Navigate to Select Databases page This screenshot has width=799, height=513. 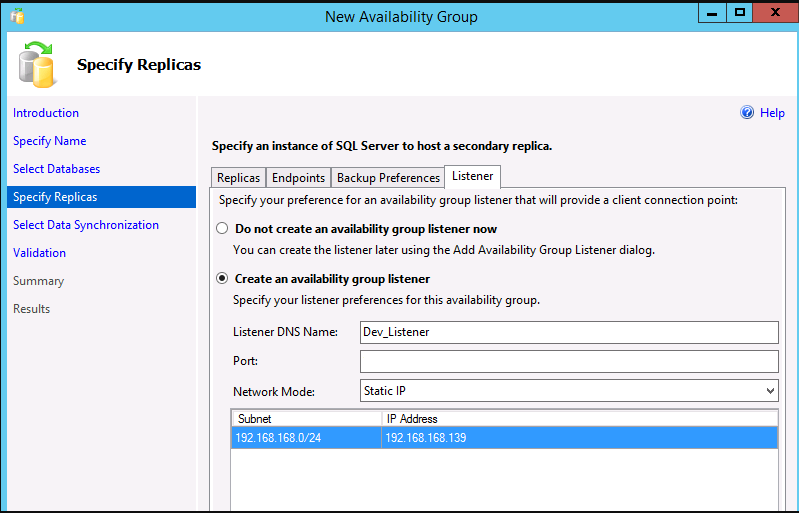point(57,169)
